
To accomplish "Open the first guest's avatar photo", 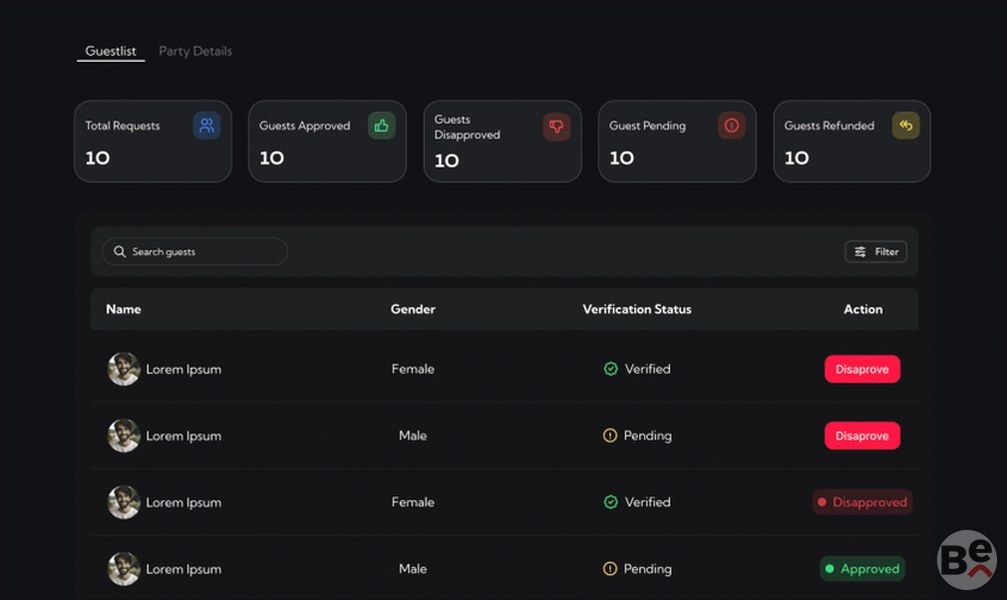I will coord(124,369).
